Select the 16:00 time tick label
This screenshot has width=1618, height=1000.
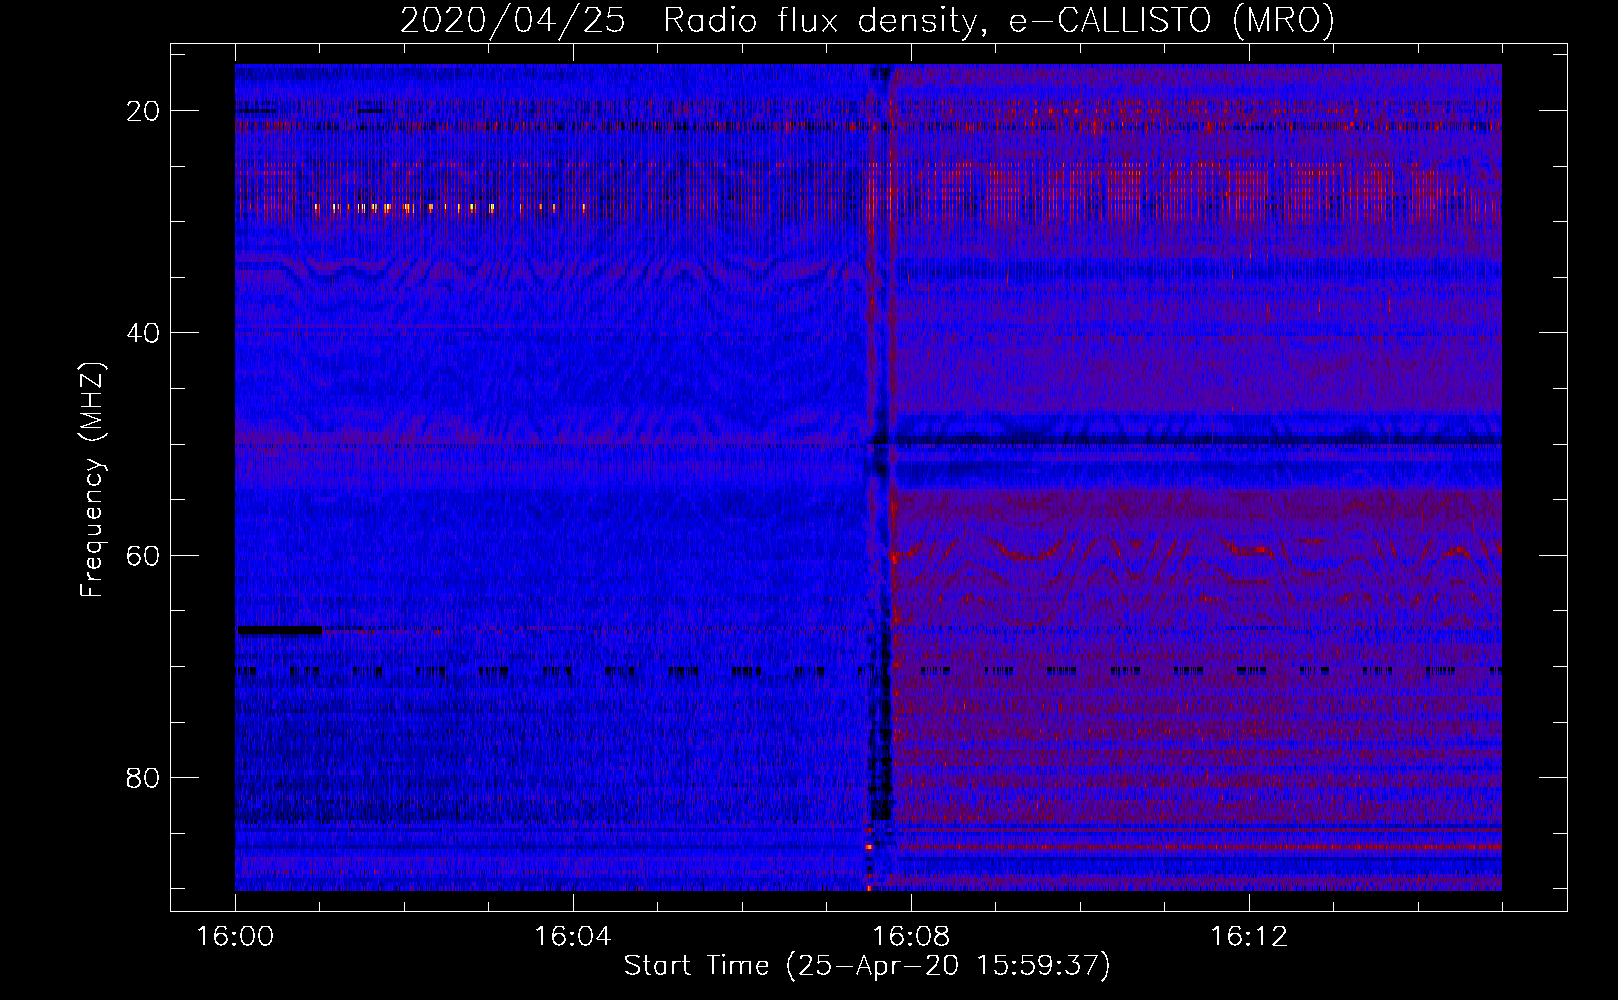[235, 937]
